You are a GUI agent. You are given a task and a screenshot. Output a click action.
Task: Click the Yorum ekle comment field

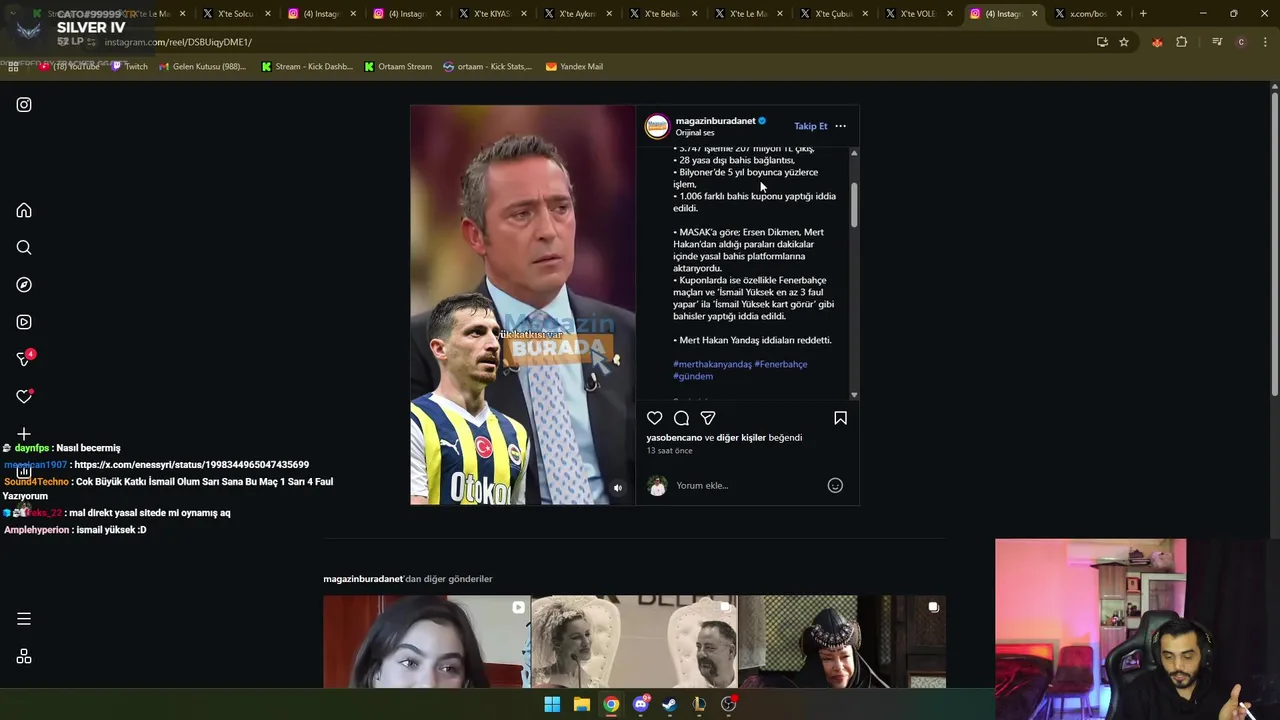coord(747,486)
